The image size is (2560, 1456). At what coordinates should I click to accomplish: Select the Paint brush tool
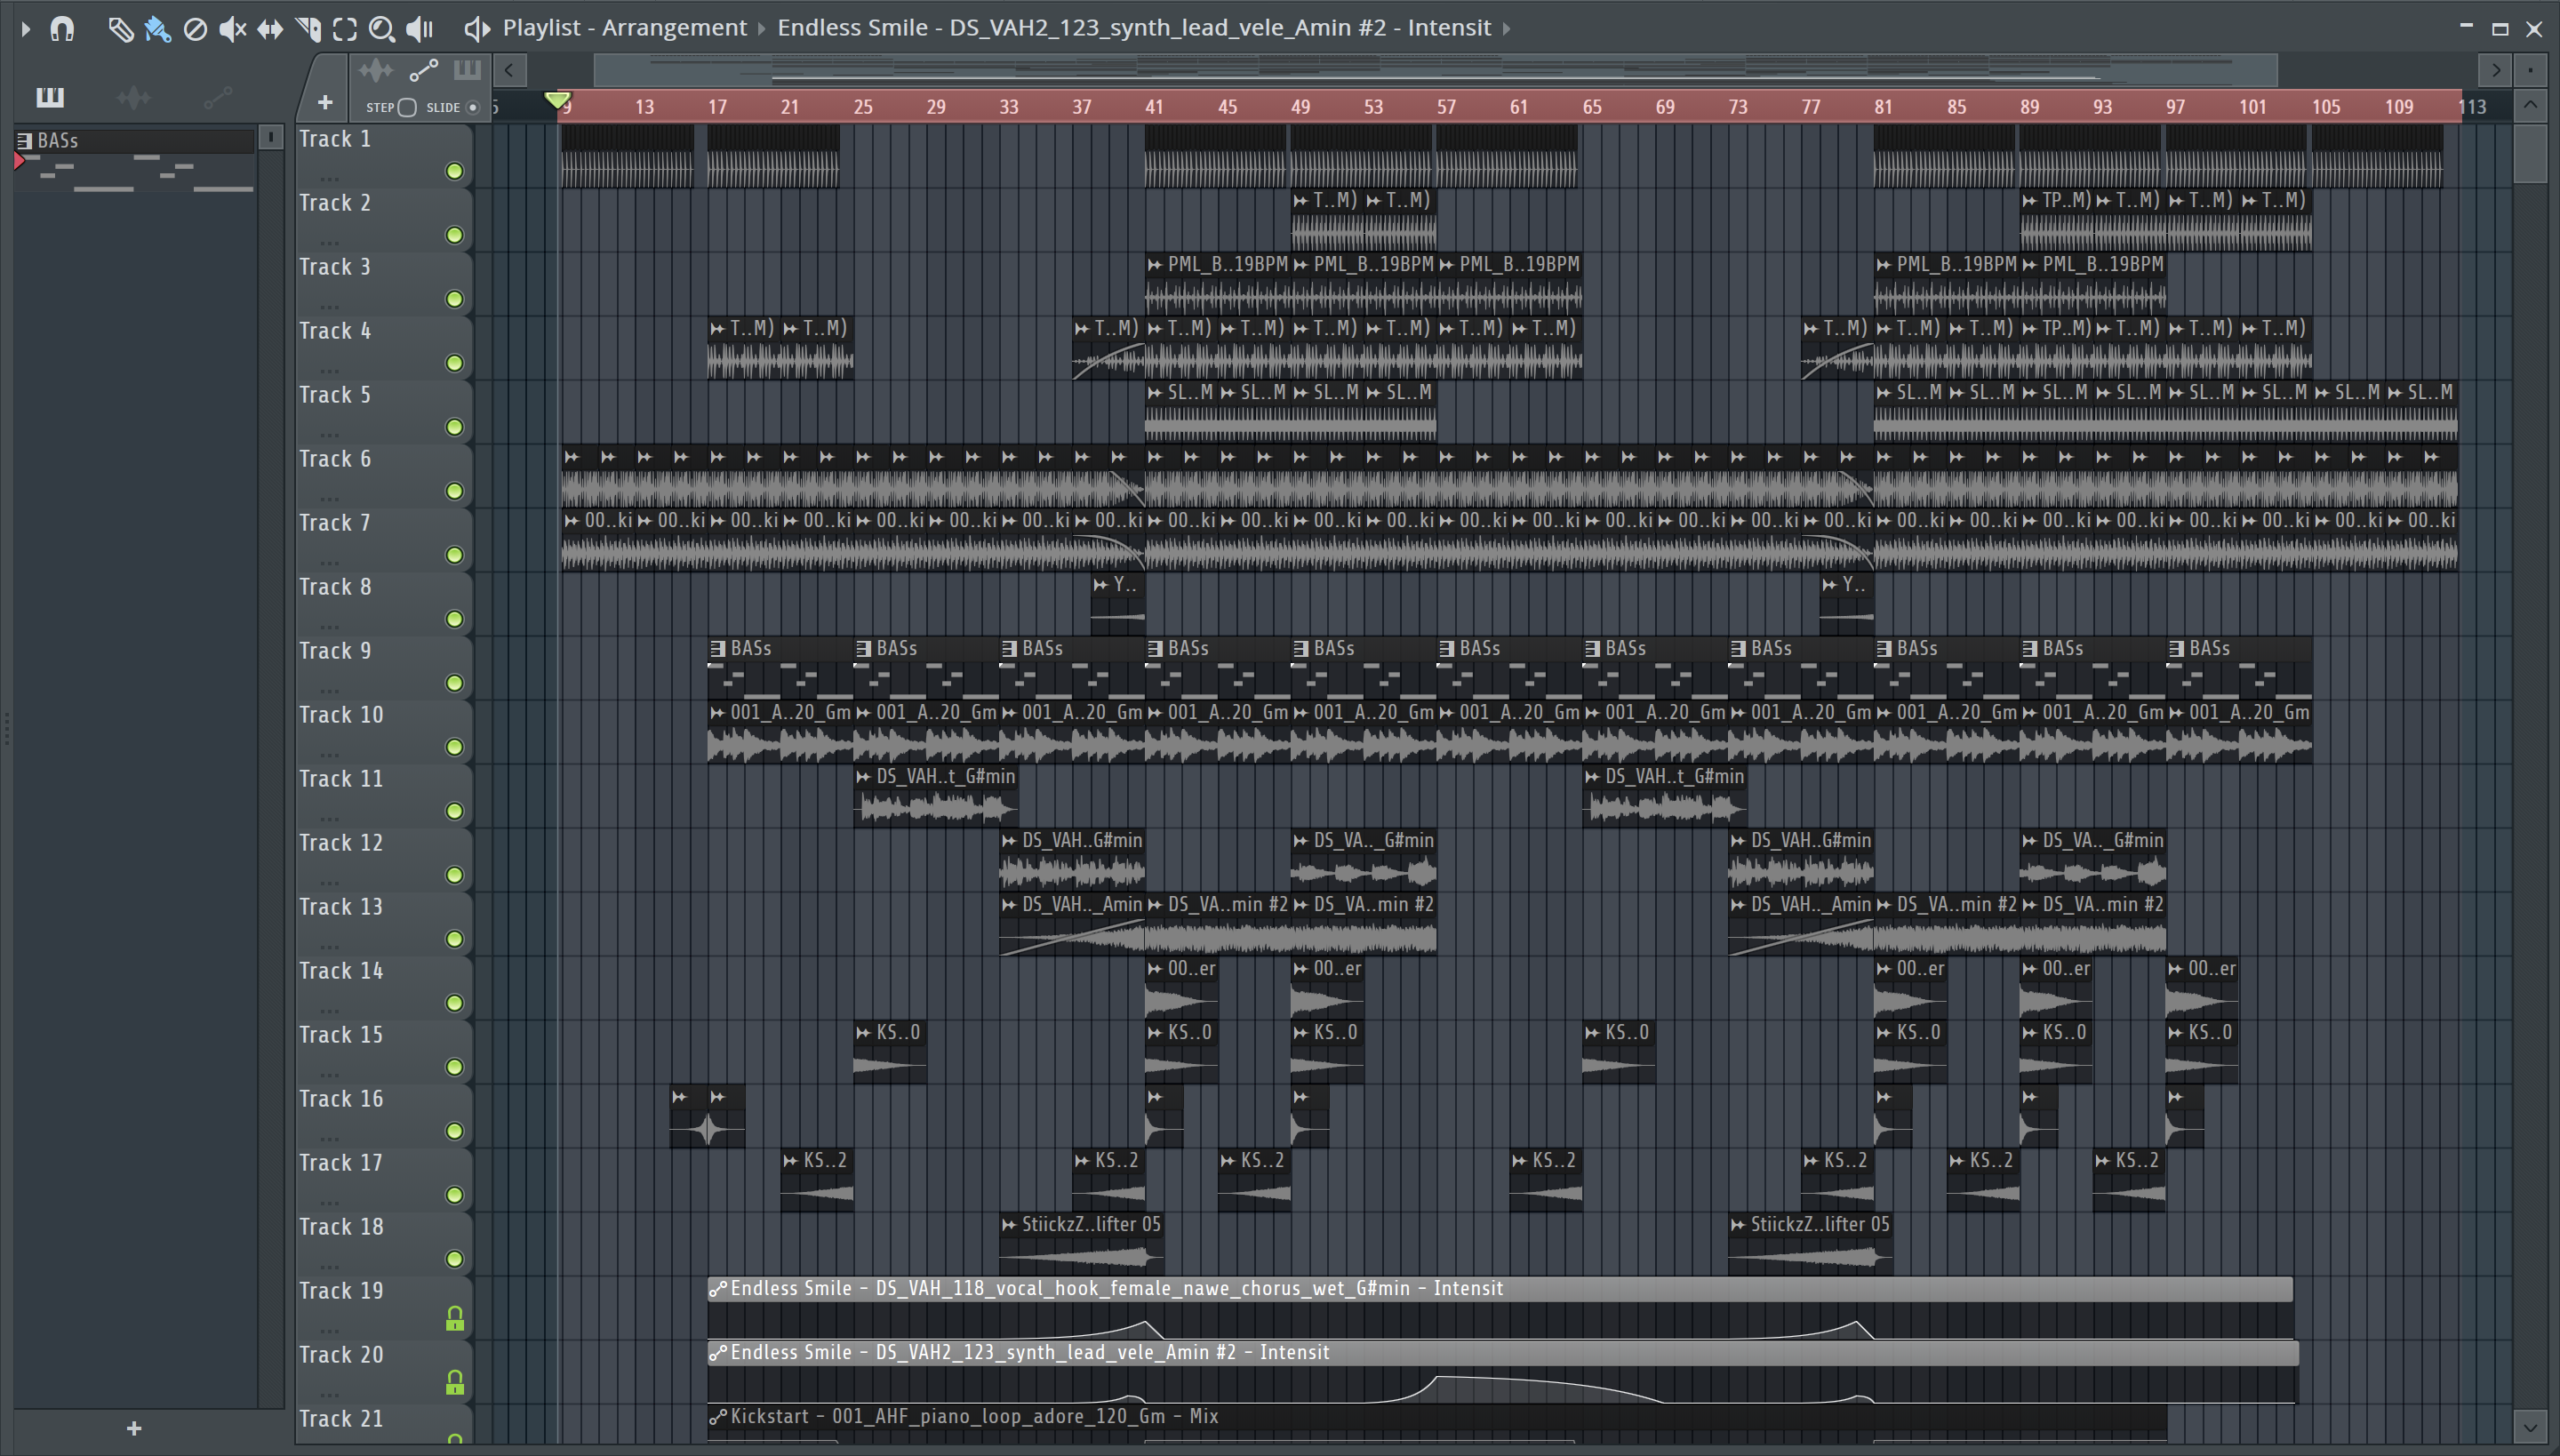(x=157, y=29)
